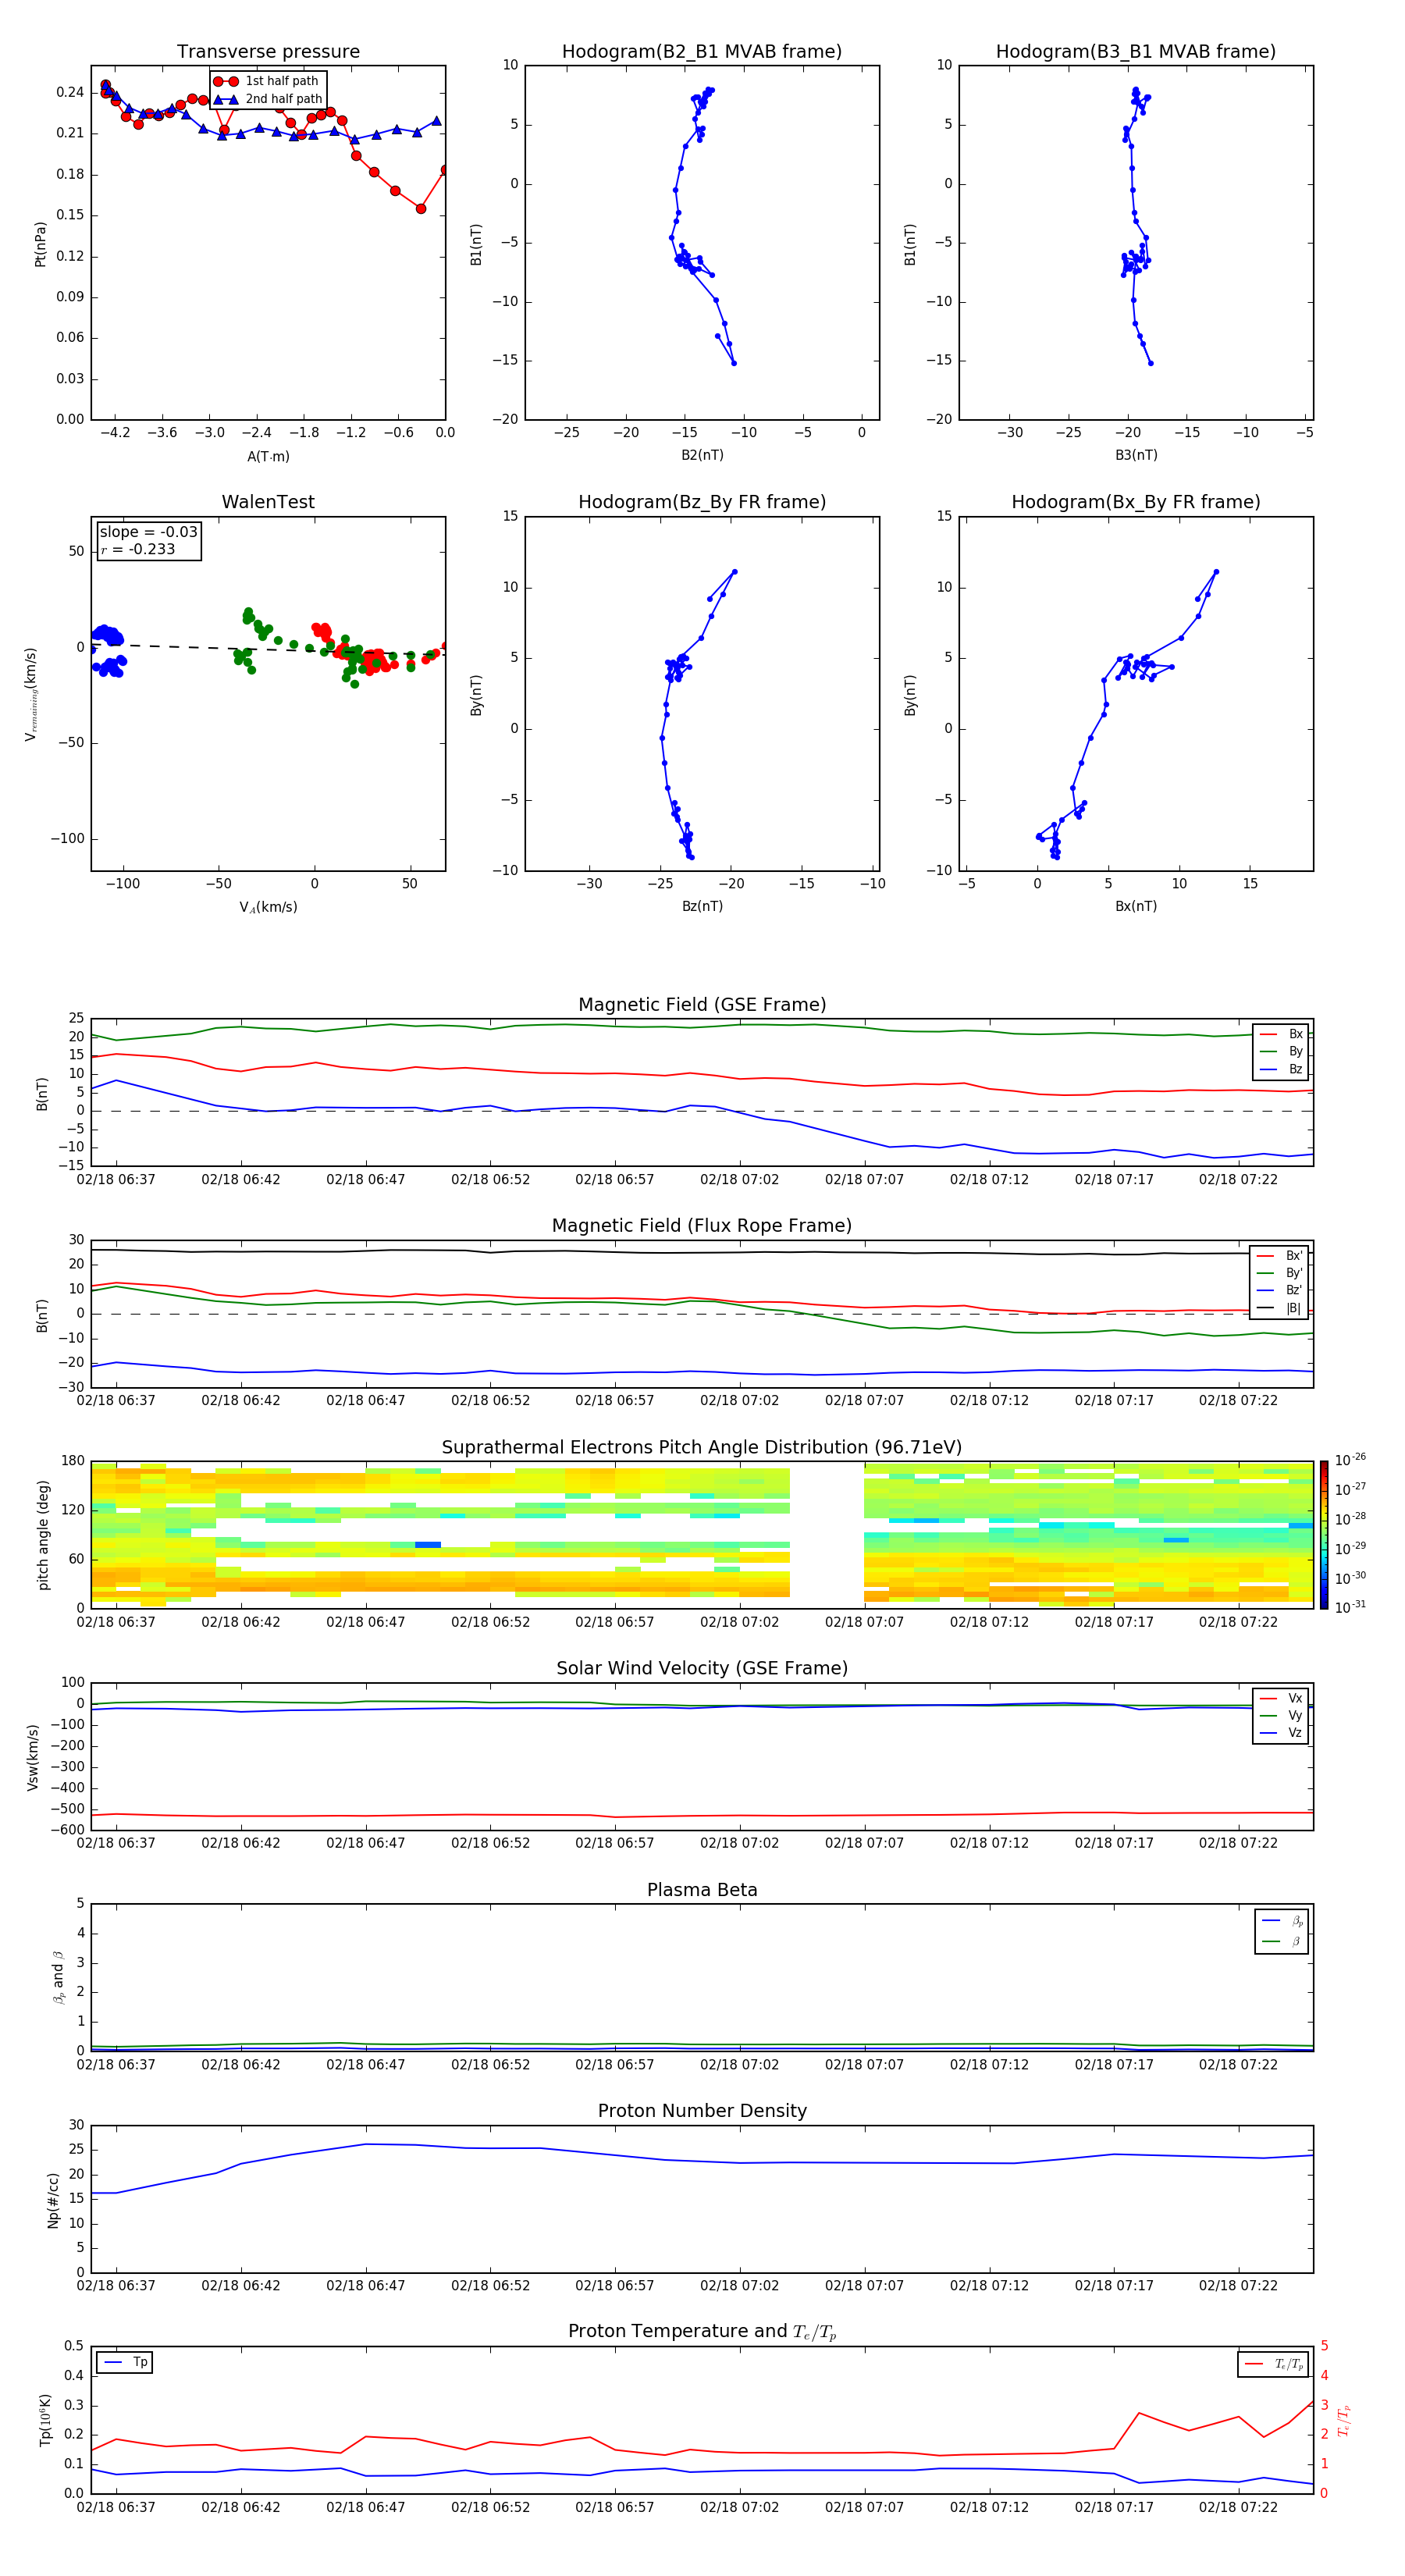
Task: Click the 'V_A(km/s)' x-axis label
Action: (268, 907)
